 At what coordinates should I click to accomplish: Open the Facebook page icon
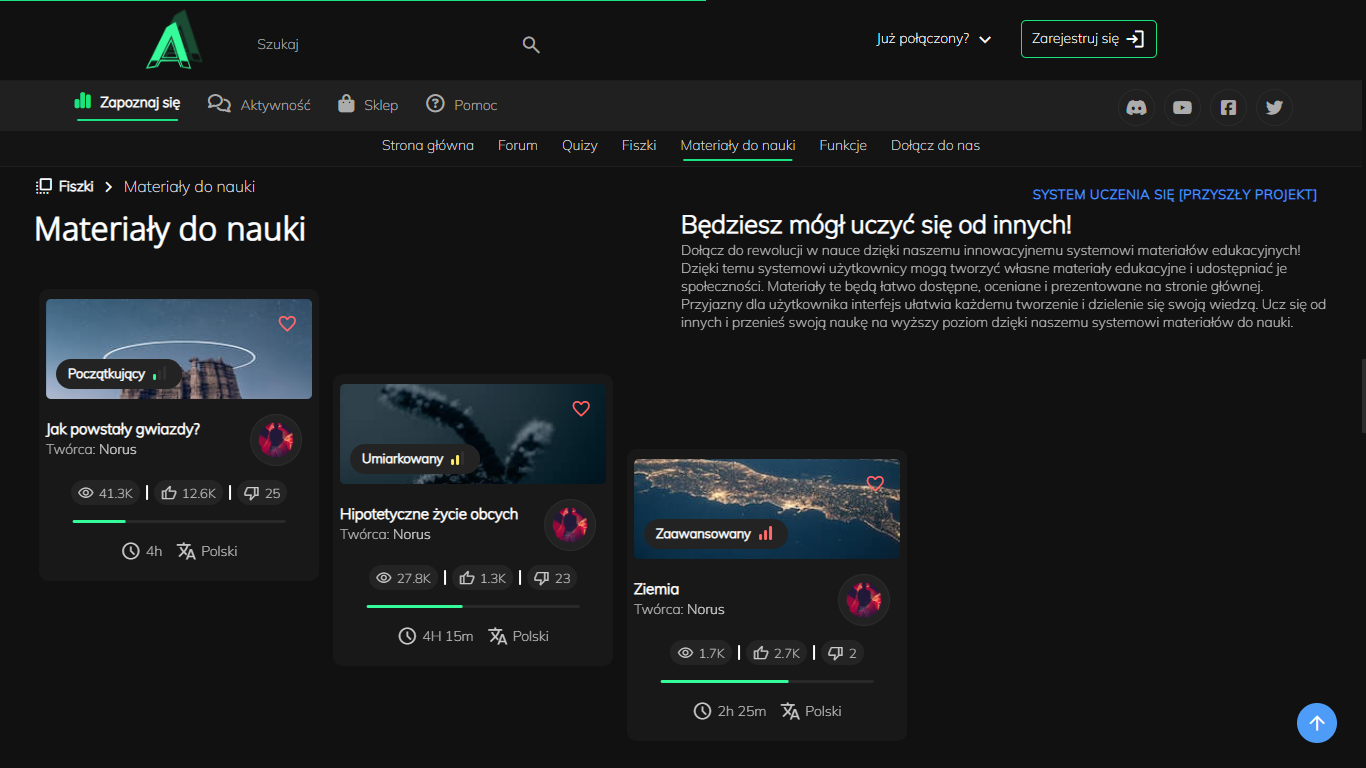pyautogui.click(x=1228, y=108)
